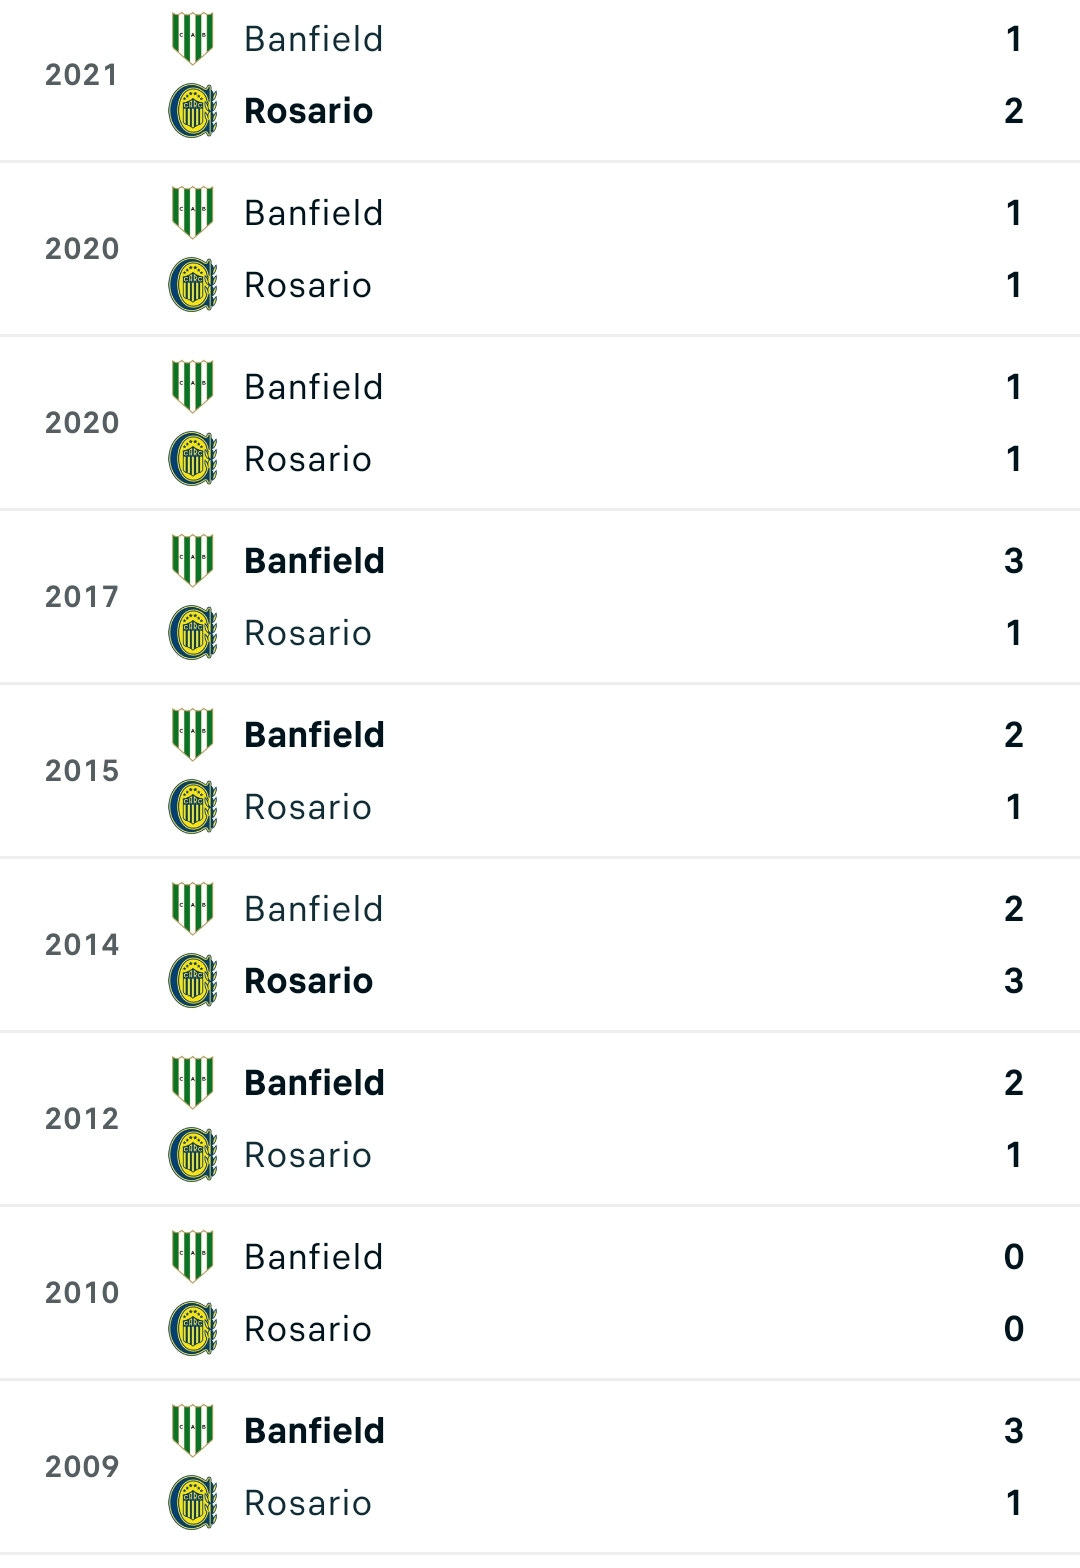
Task: Click Banfield crest in 2010 match
Action: (x=193, y=1256)
